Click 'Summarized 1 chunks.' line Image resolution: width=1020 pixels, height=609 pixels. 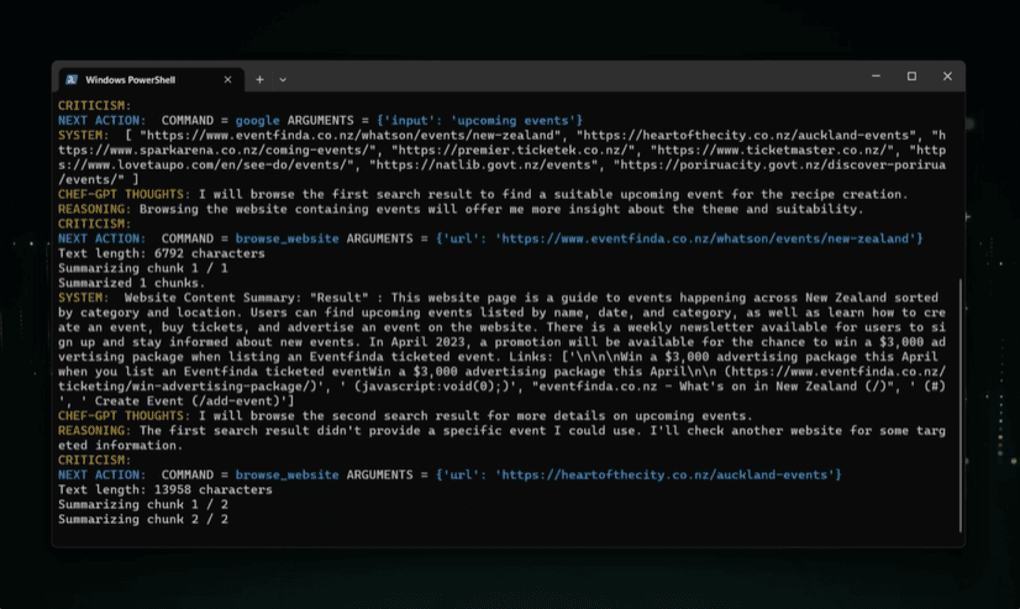(x=131, y=283)
